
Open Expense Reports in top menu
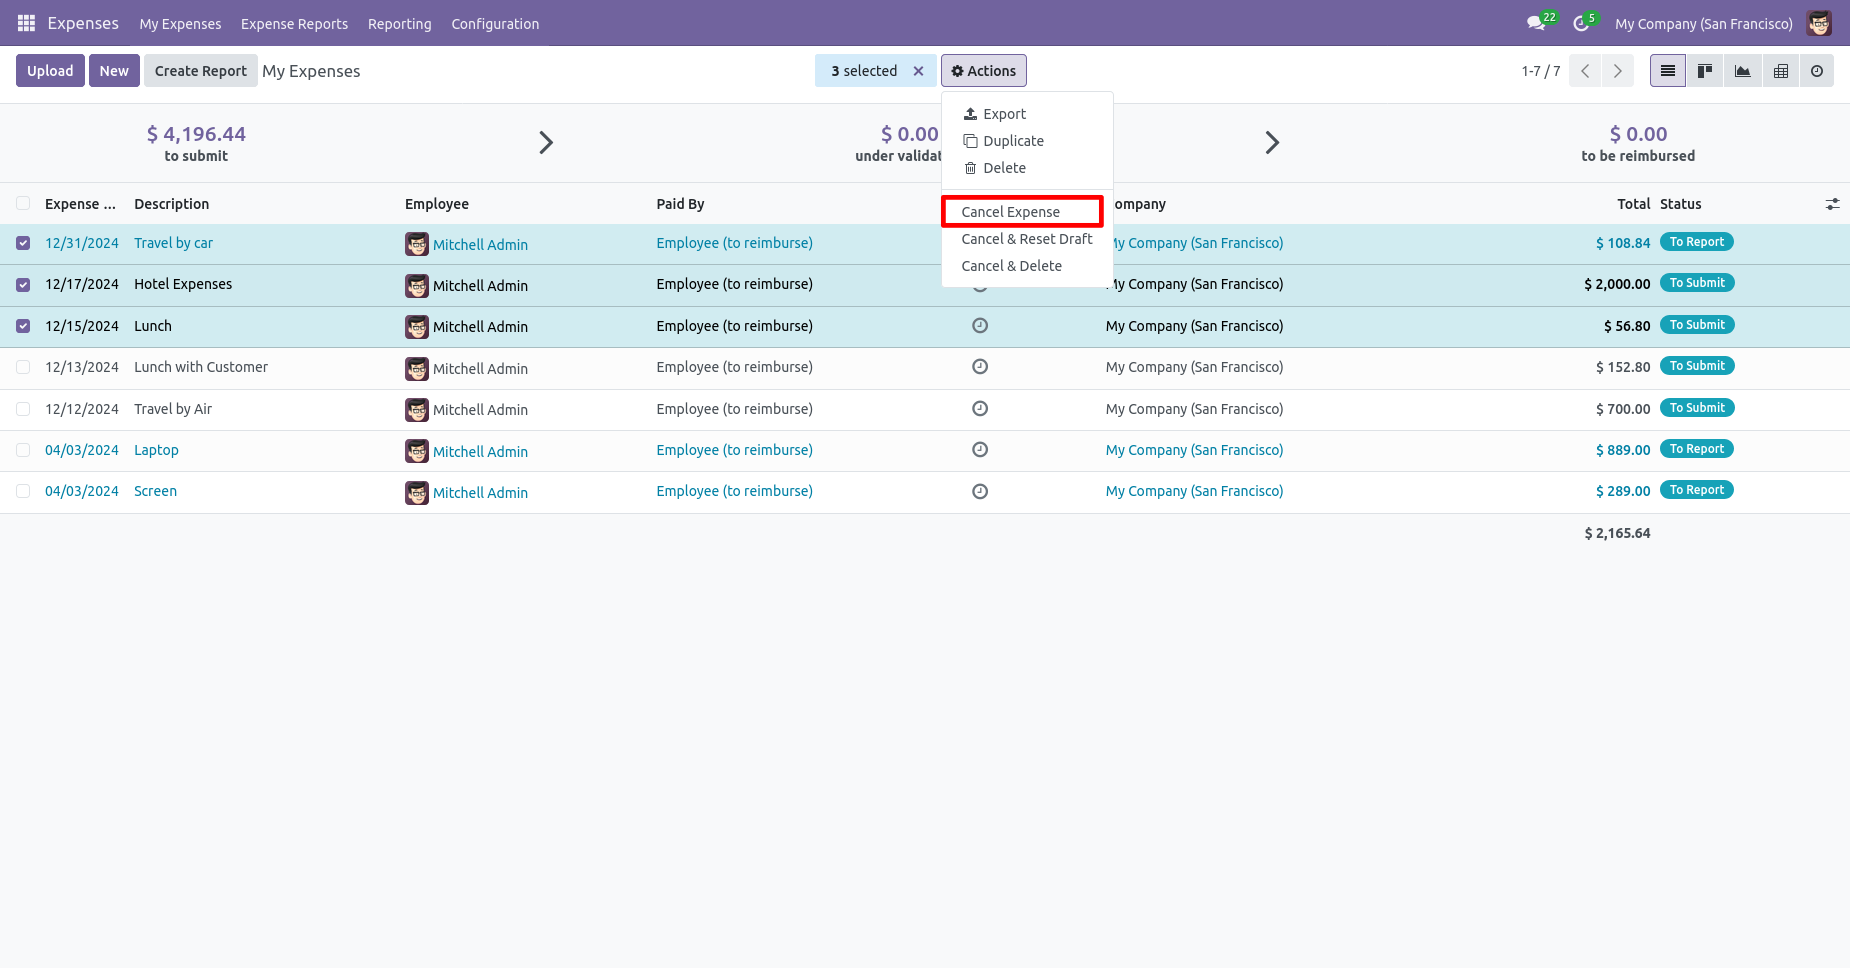295,24
